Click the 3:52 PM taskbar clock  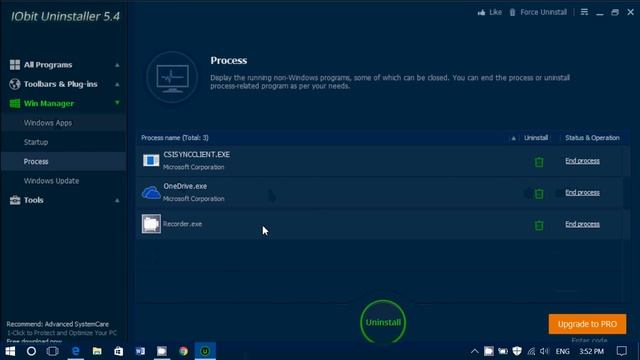point(591,351)
